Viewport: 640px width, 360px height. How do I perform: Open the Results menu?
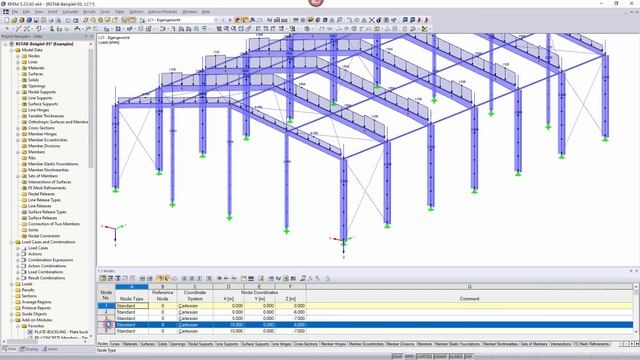tap(89, 12)
